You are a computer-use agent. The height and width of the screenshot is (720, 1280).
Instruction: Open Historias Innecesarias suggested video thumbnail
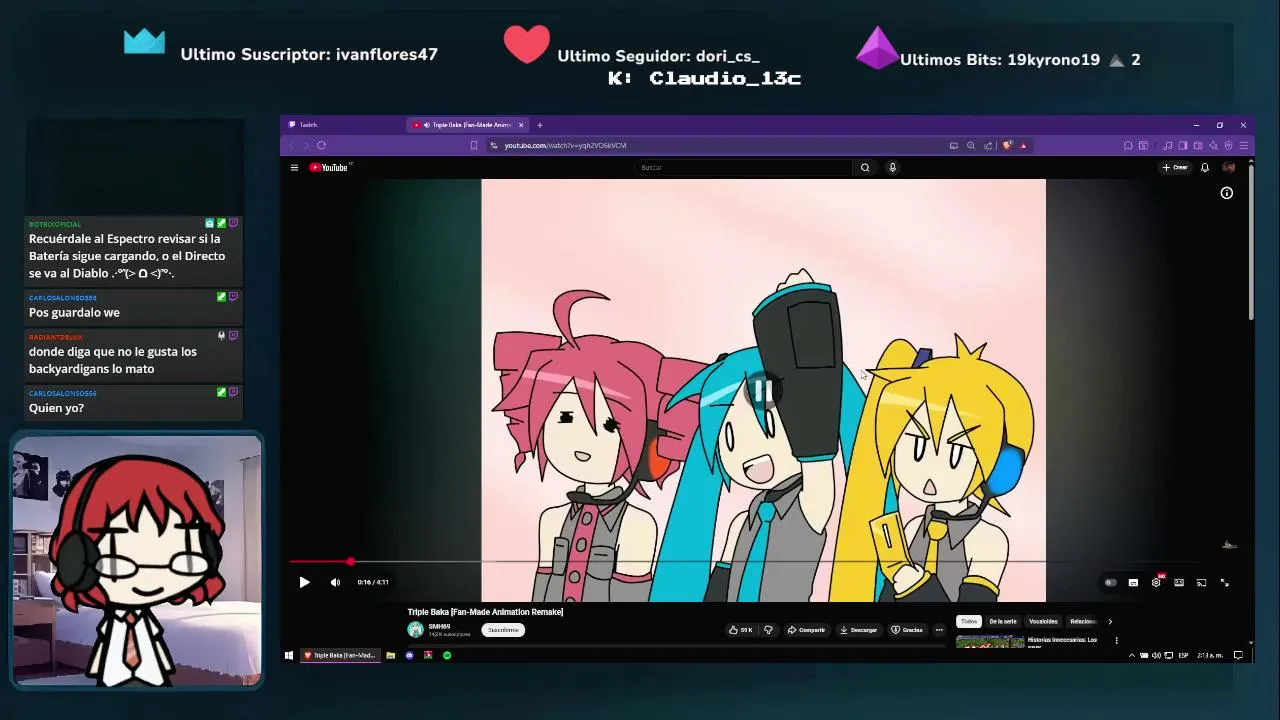click(990, 642)
